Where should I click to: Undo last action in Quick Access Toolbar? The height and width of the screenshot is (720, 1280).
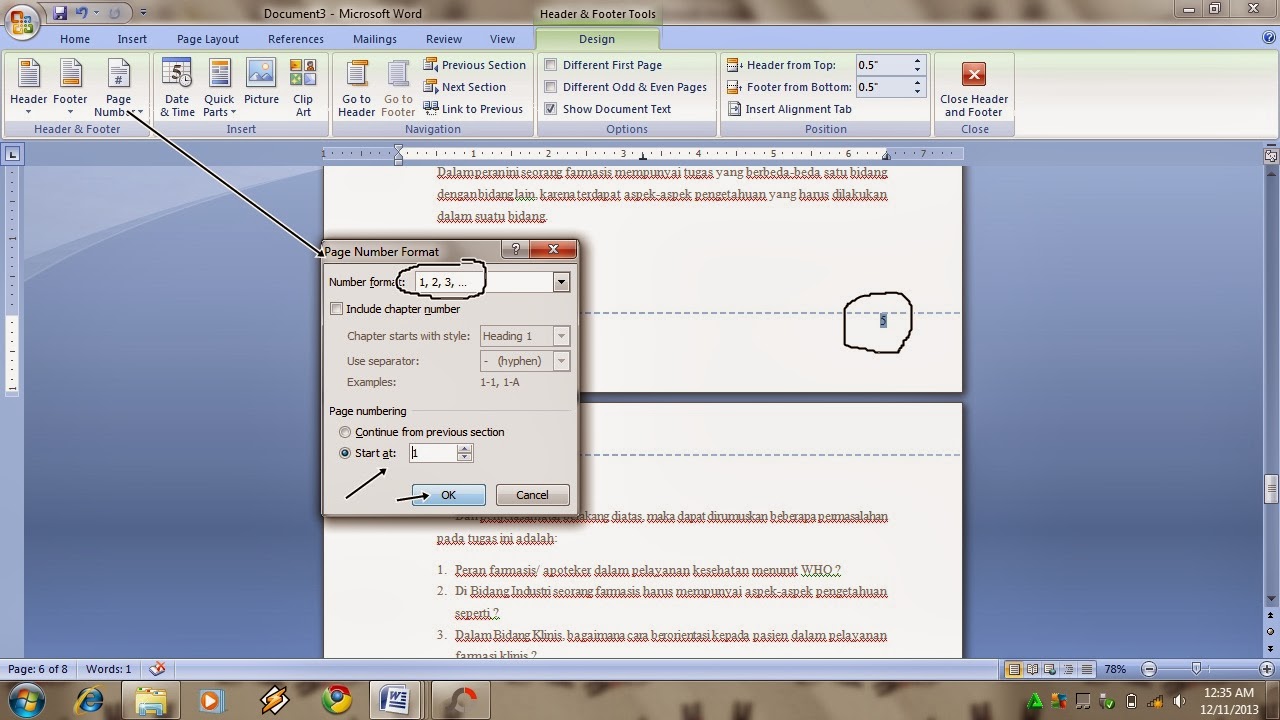tap(82, 14)
